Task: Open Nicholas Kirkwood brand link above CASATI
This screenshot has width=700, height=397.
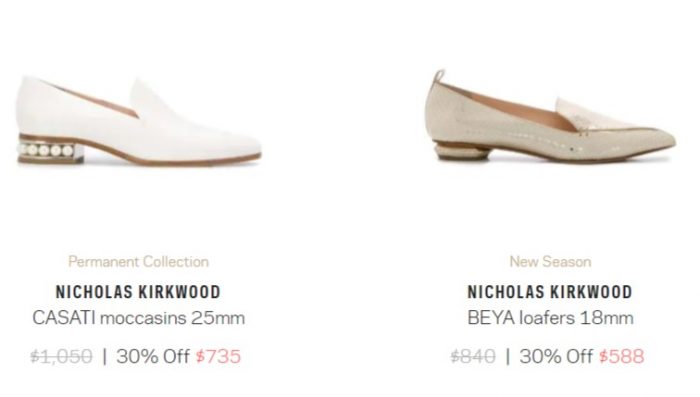Action: (x=138, y=292)
